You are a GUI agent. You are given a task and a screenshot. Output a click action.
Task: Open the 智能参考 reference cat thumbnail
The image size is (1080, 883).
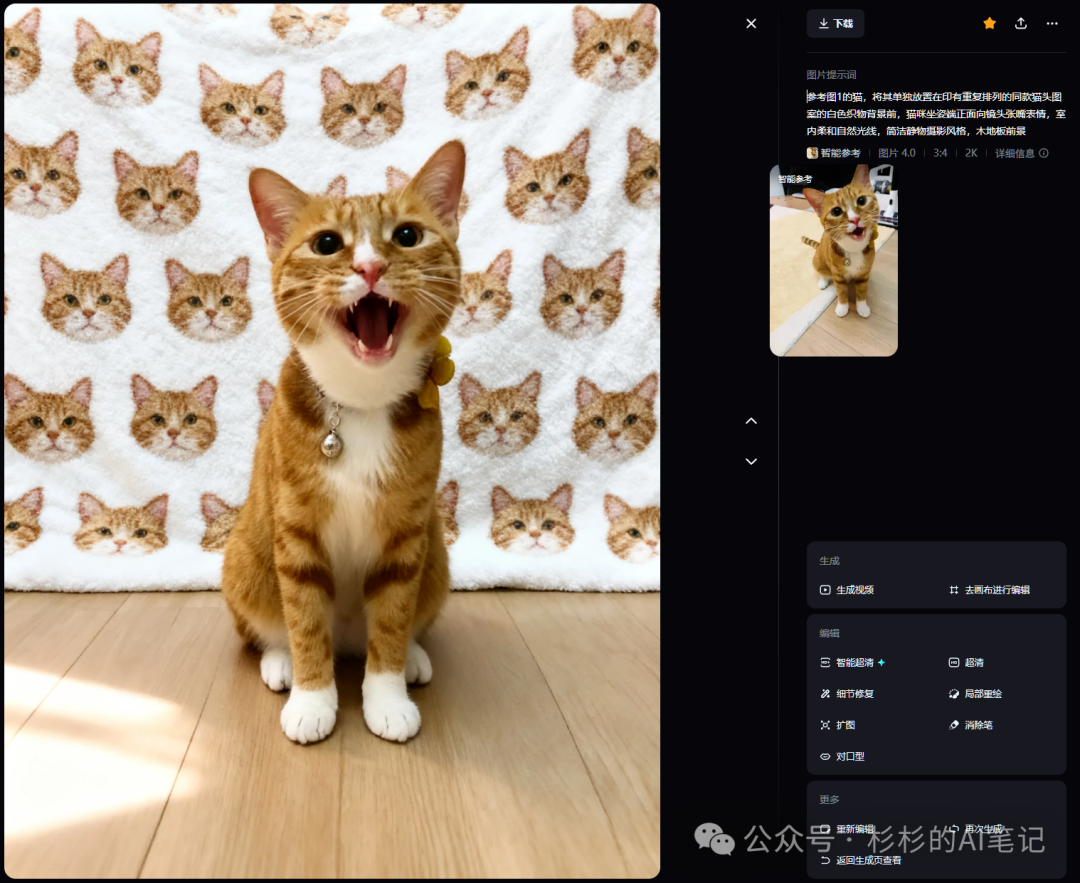(x=833, y=260)
